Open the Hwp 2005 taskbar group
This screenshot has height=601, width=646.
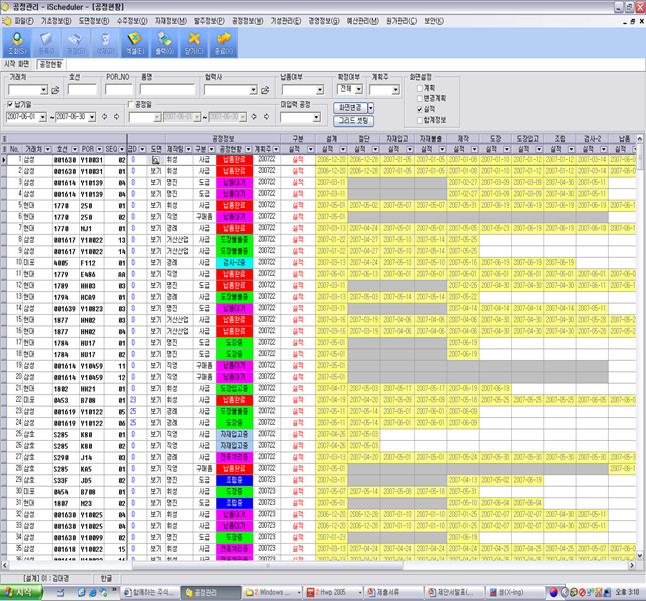coord(334,592)
